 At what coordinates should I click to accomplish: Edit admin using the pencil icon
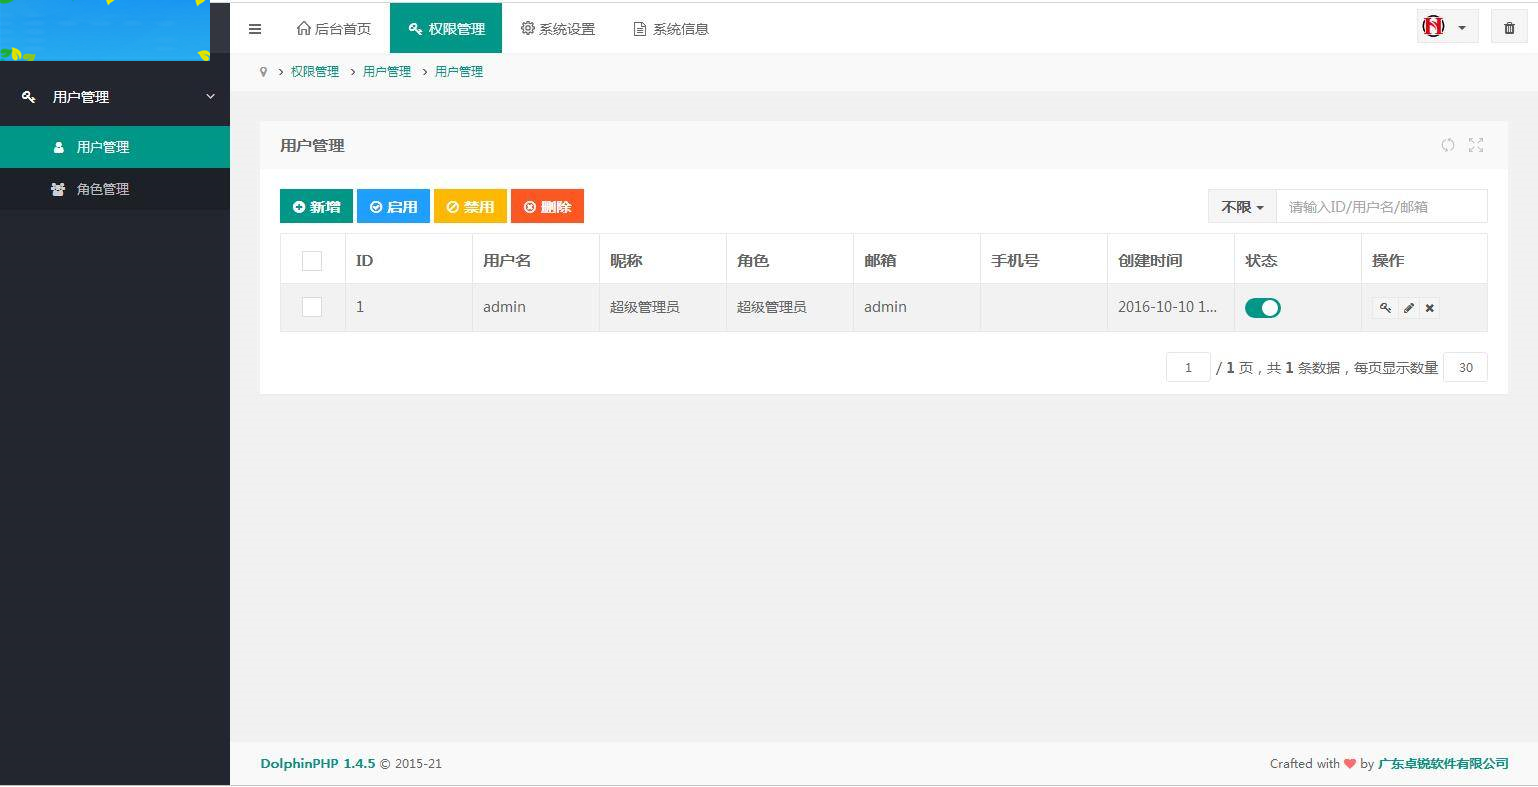tap(1408, 308)
